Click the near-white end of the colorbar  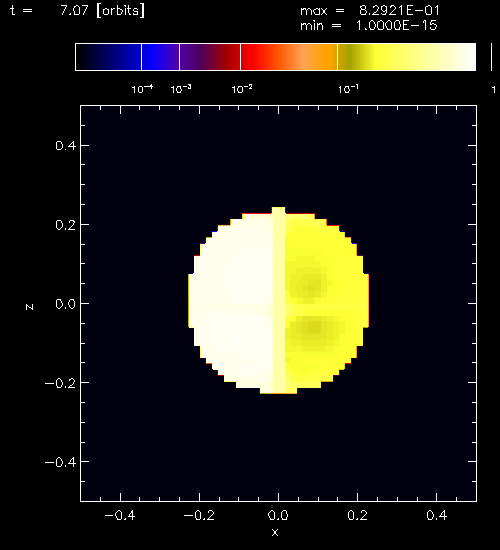pyautogui.click(x=460, y=57)
